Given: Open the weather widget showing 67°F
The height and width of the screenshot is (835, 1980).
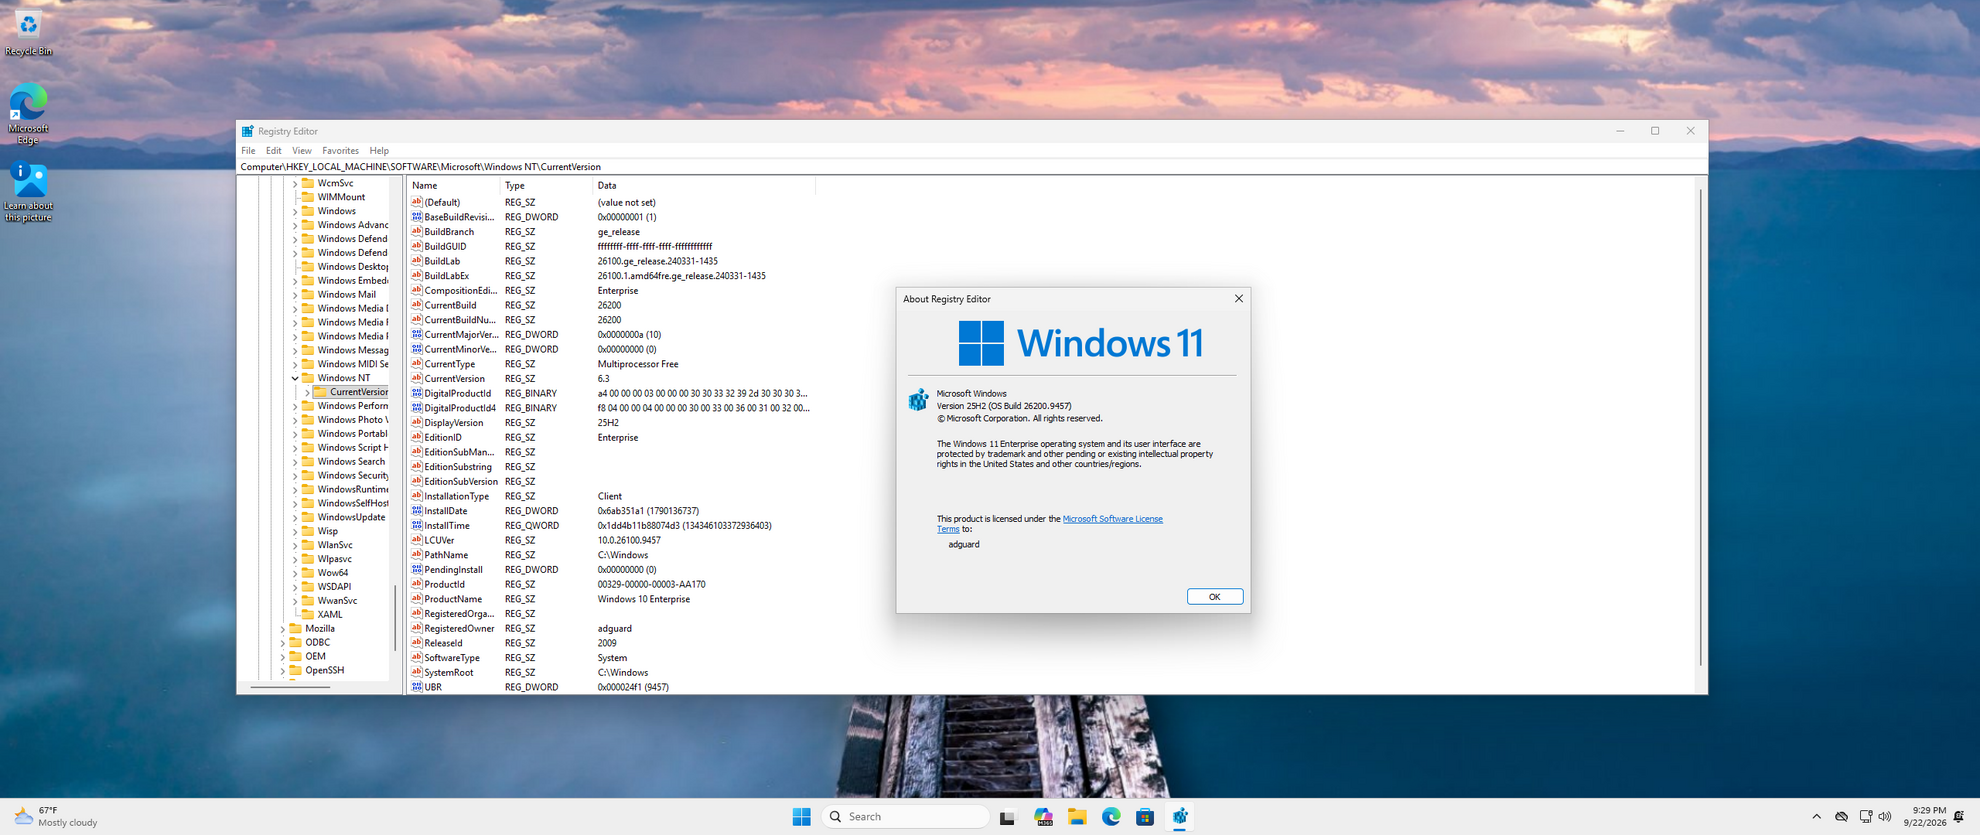Looking at the screenshot, I should coord(56,817).
